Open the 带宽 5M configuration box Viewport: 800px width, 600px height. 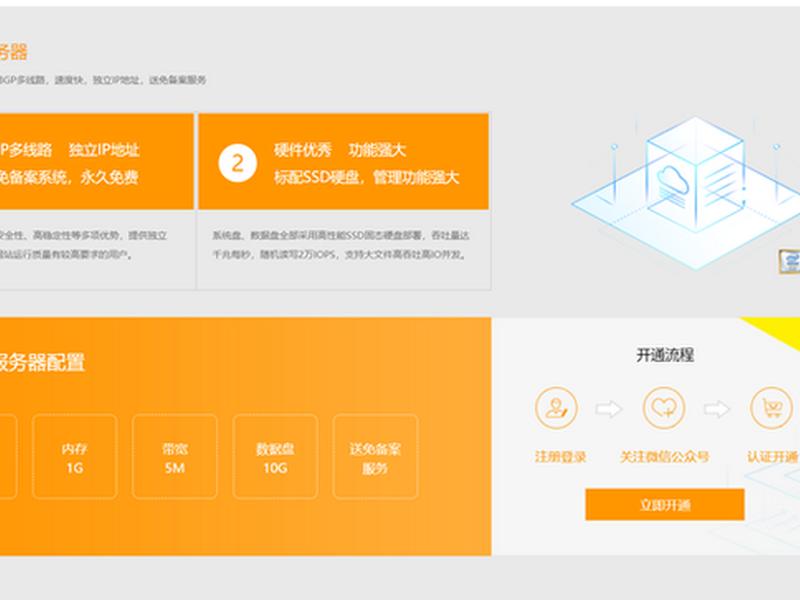tap(174, 457)
